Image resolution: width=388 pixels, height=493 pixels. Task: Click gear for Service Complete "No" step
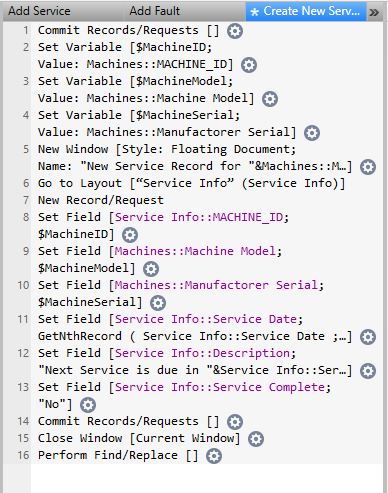(x=88, y=405)
